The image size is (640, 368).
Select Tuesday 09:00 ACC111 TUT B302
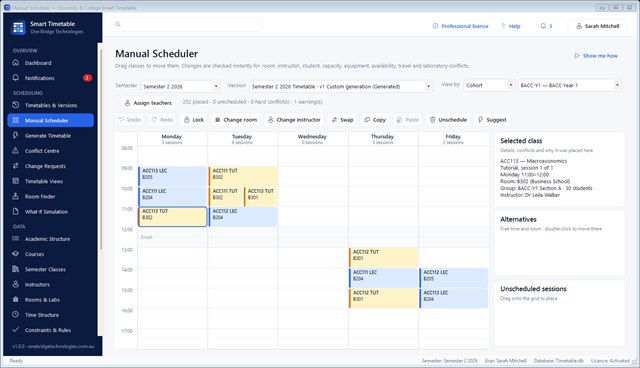pos(243,176)
